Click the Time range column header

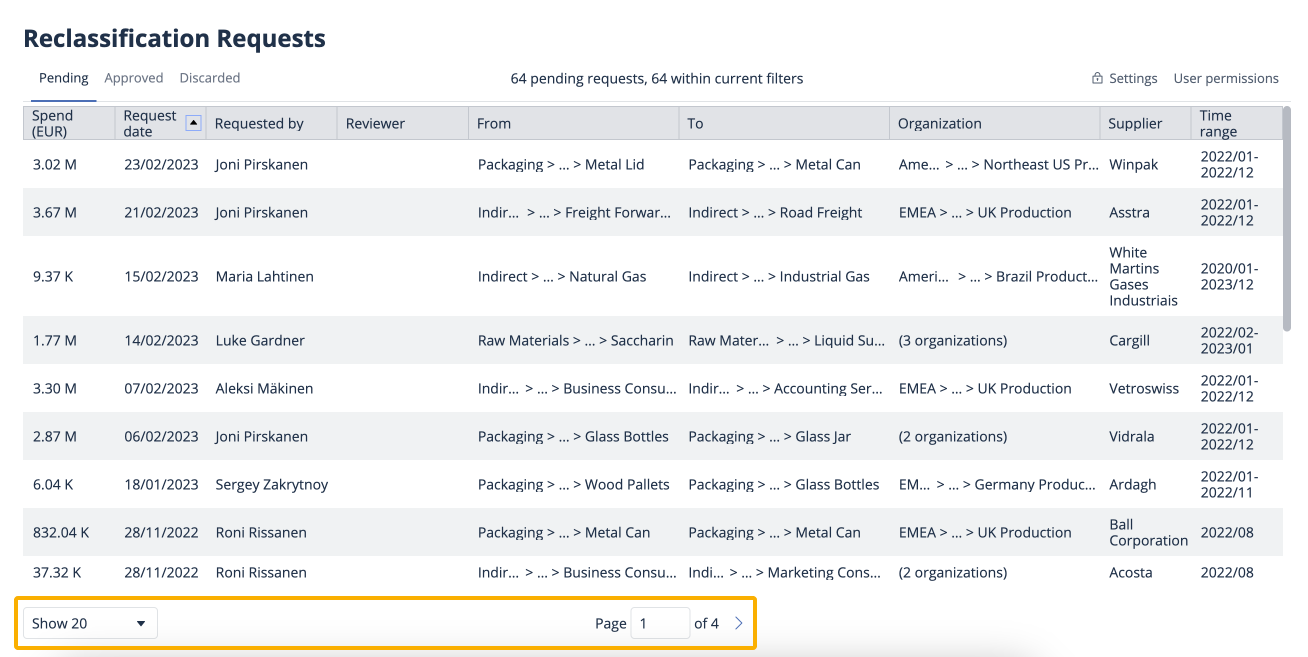[1217, 123]
